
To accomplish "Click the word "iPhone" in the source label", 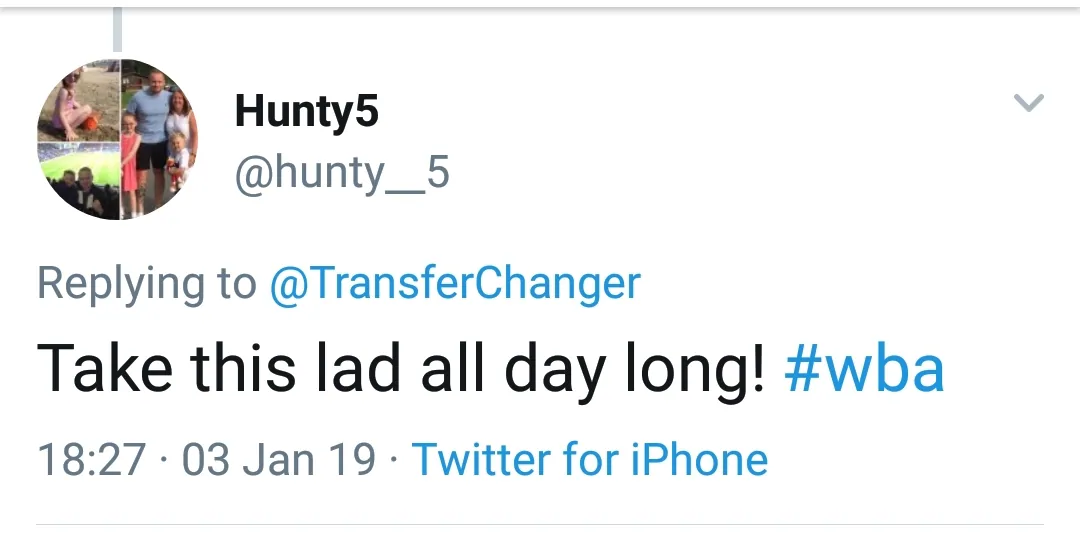I will point(699,459).
